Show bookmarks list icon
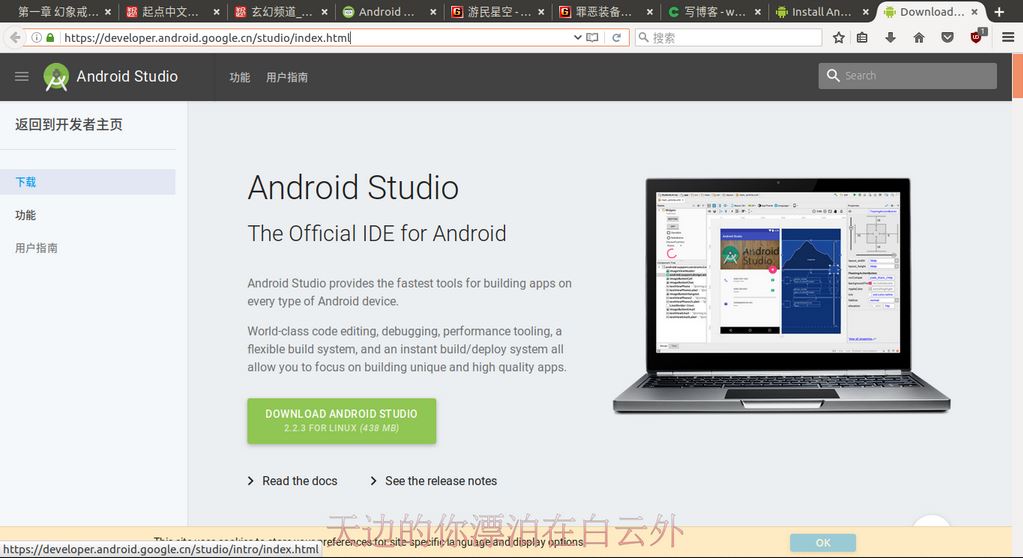1023x558 pixels. click(862, 38)
